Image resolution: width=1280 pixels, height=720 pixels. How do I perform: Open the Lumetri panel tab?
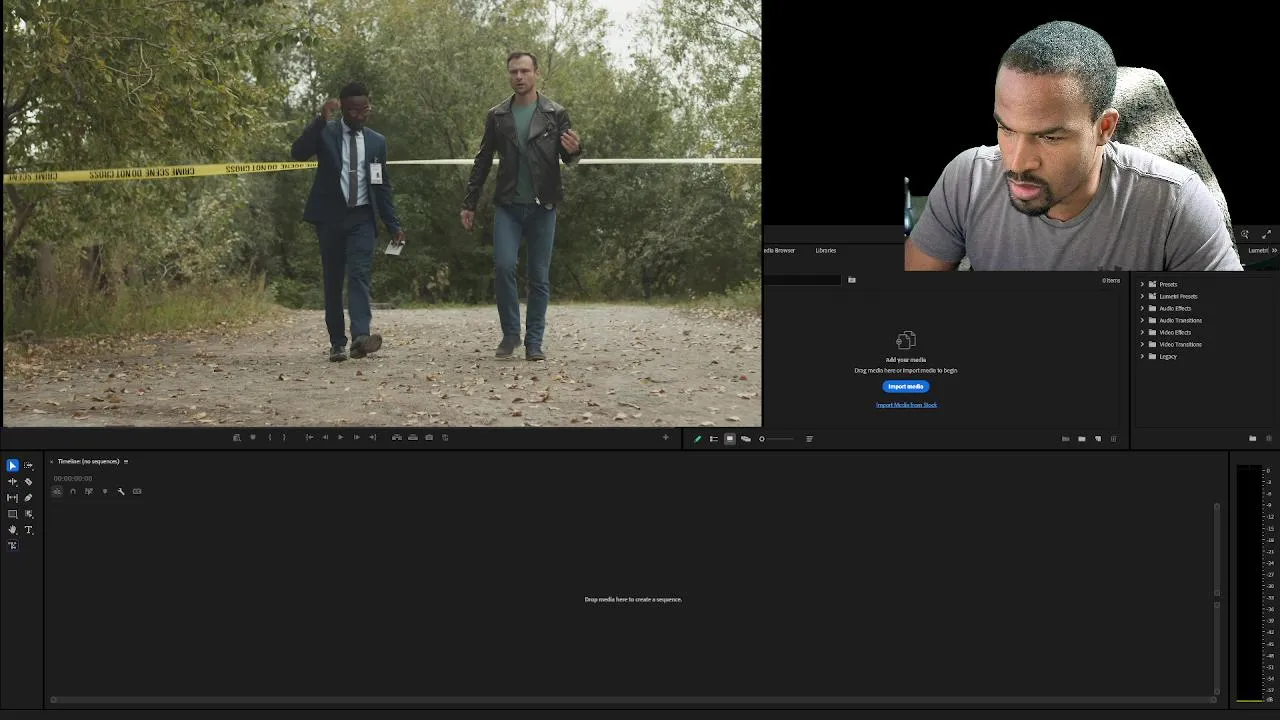click(x=1258, y=250)
